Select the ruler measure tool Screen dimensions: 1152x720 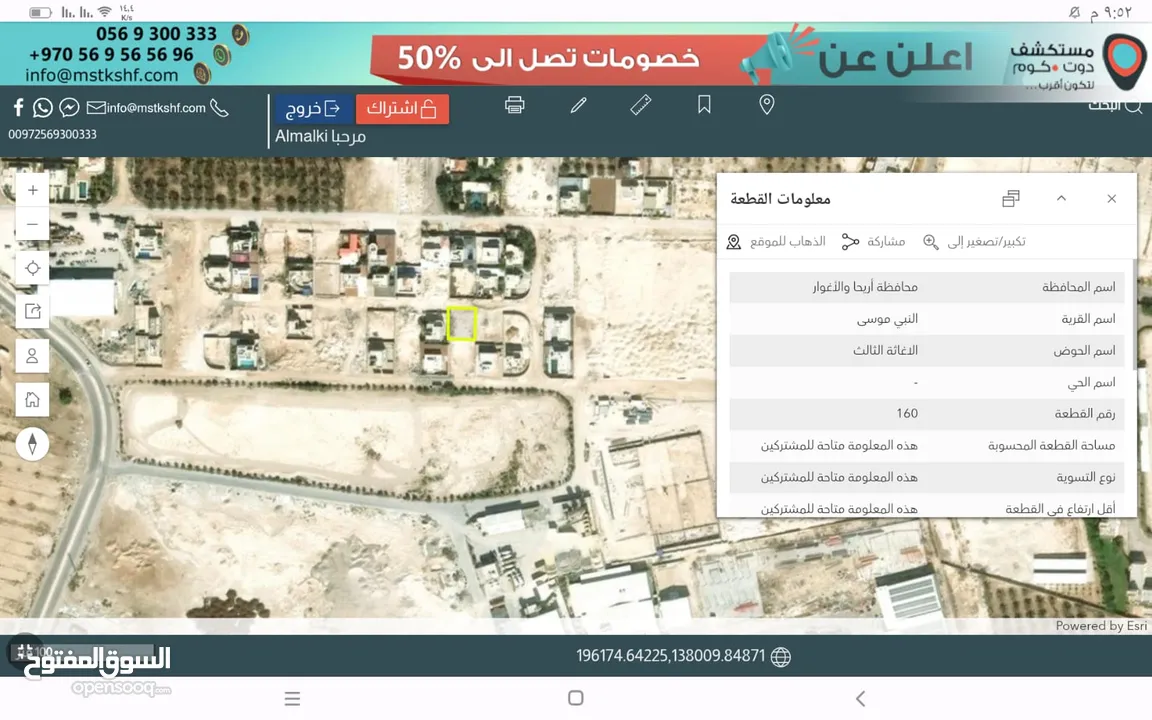click(x=641, y=105)
